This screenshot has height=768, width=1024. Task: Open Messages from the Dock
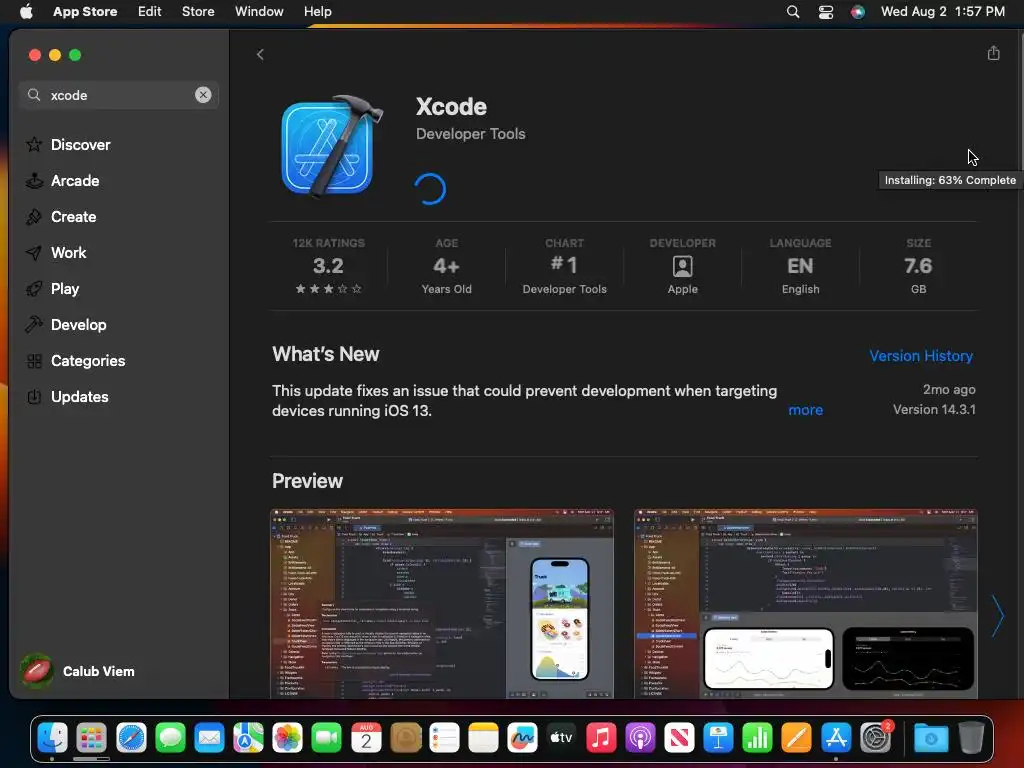(x=170, y=738)
